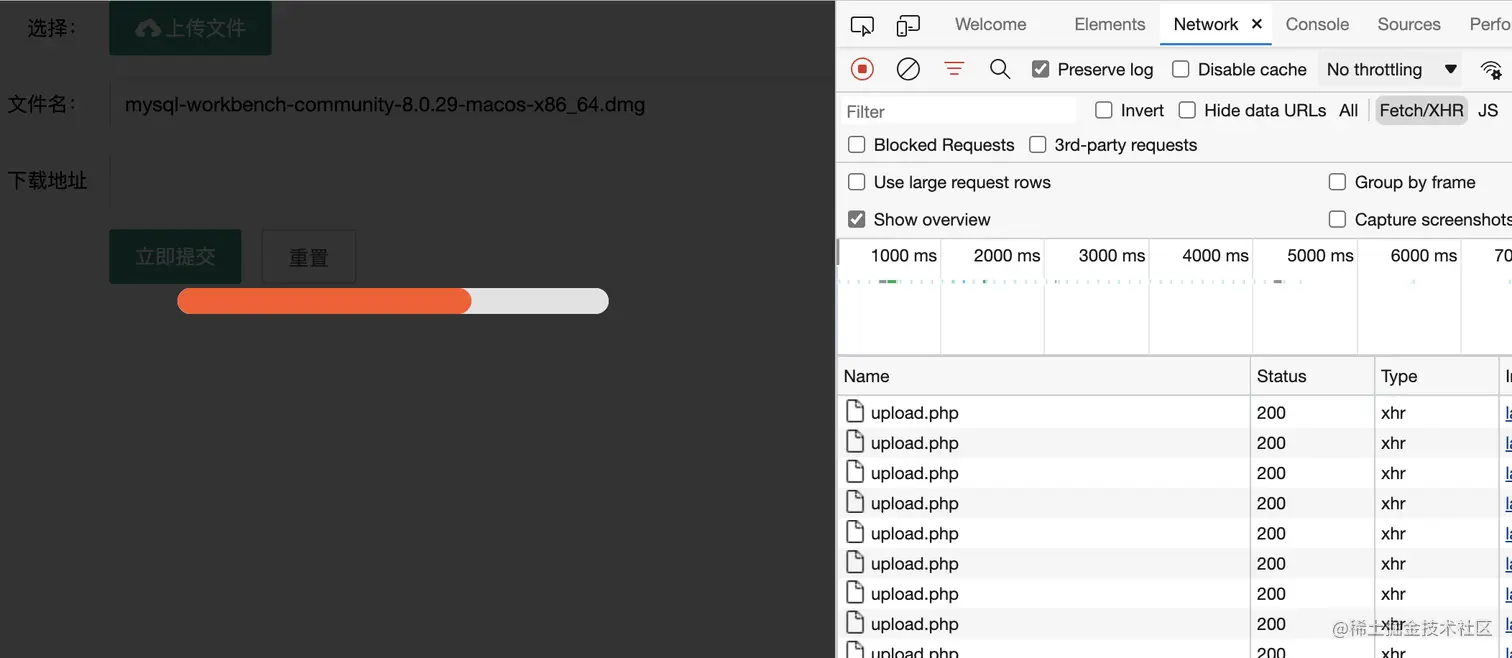Check the Invert filter checkbox
This screenshot has height=658, width=1512.
[x=1104, y=110]
